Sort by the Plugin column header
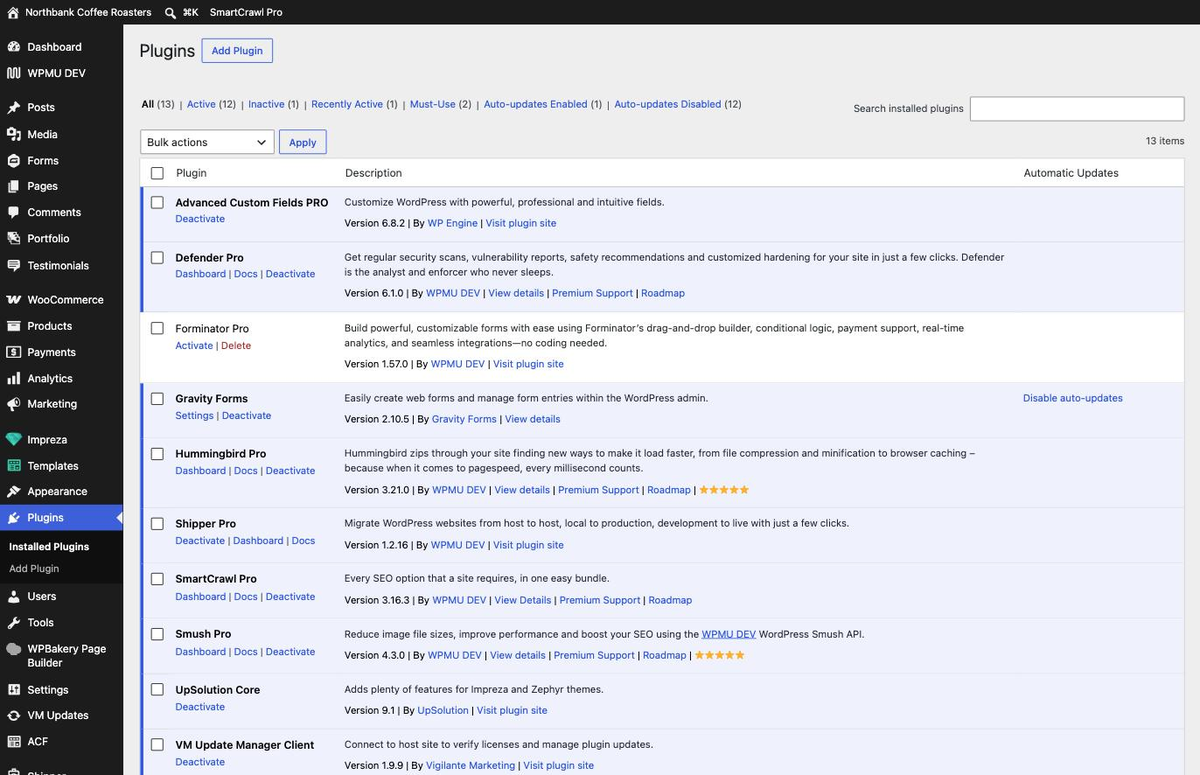 click(x=191, y=173)
